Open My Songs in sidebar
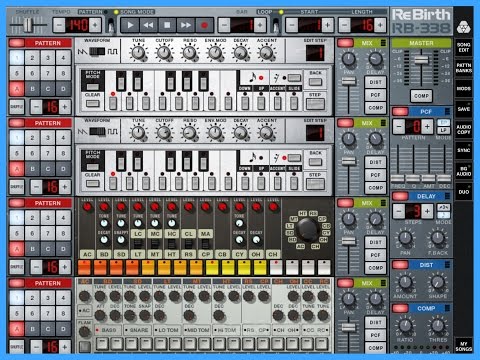 pos(464,346)
